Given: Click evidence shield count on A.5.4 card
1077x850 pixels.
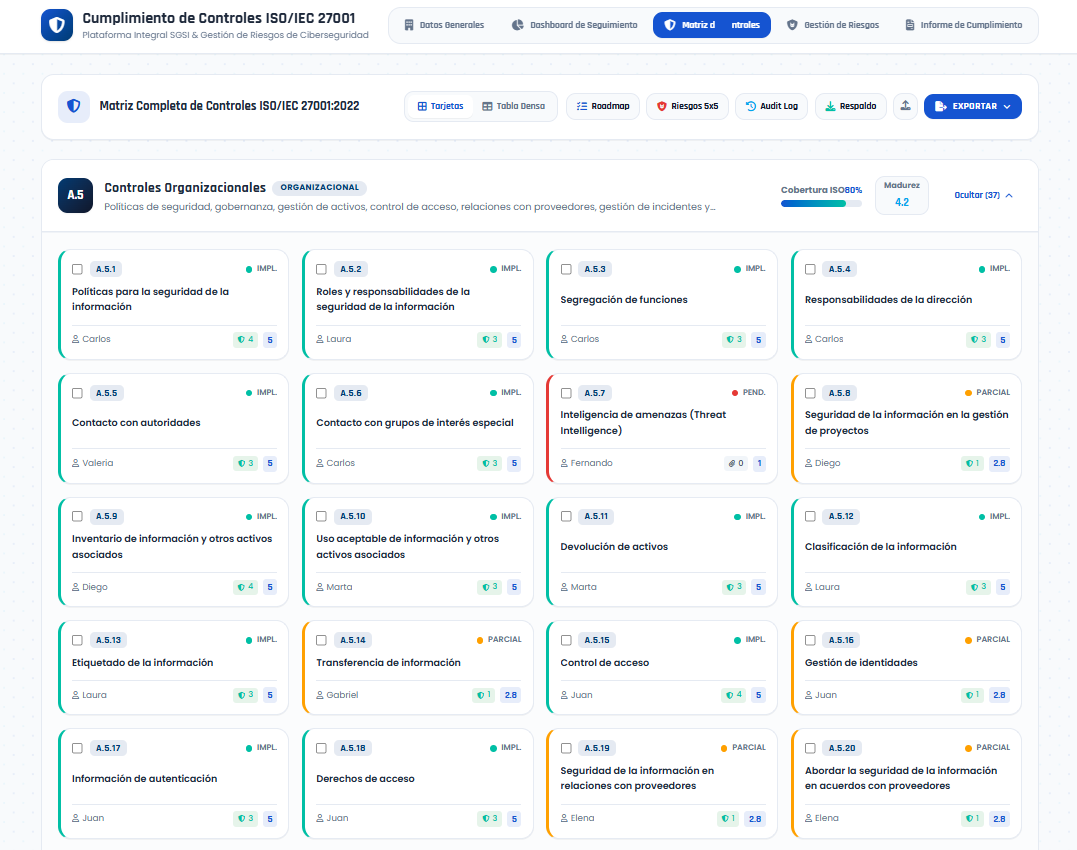Looking at the screenshot, I should point(978,339).
